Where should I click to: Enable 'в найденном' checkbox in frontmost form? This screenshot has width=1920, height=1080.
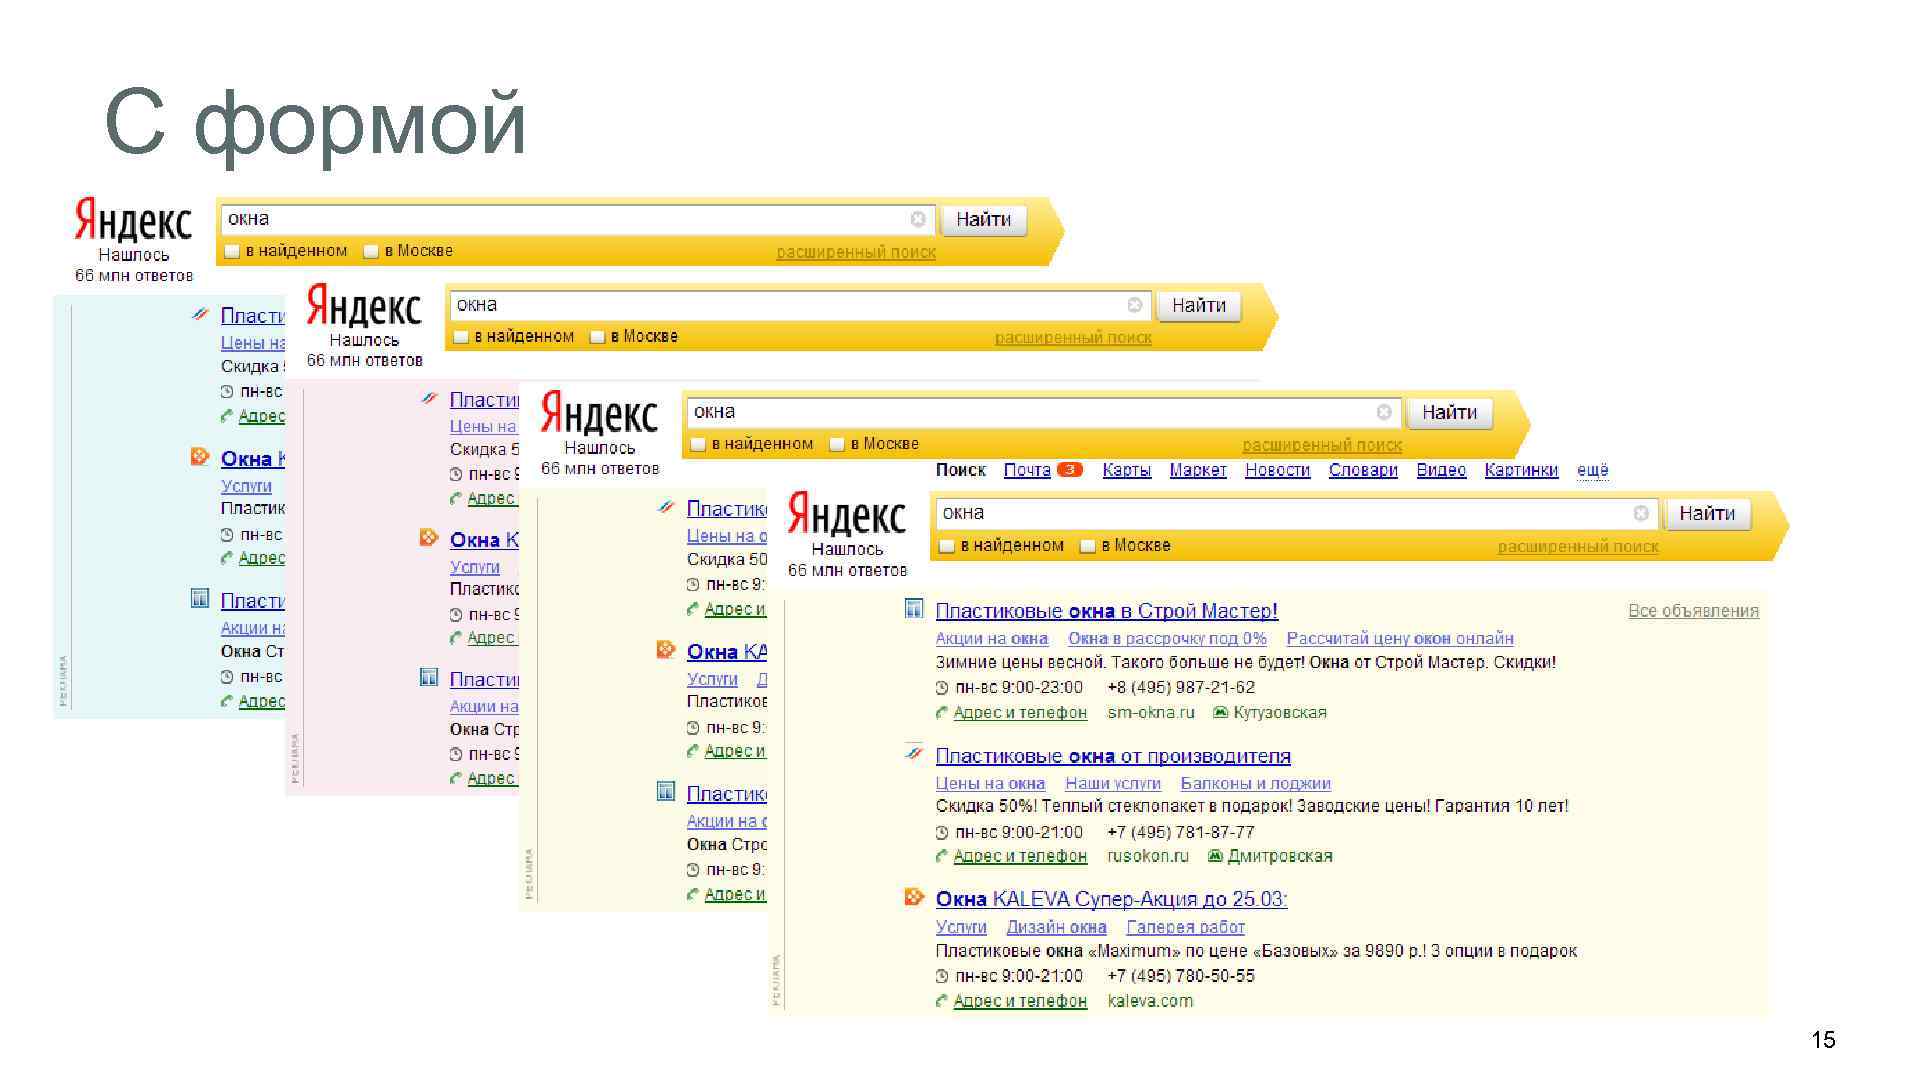(947, 546)
